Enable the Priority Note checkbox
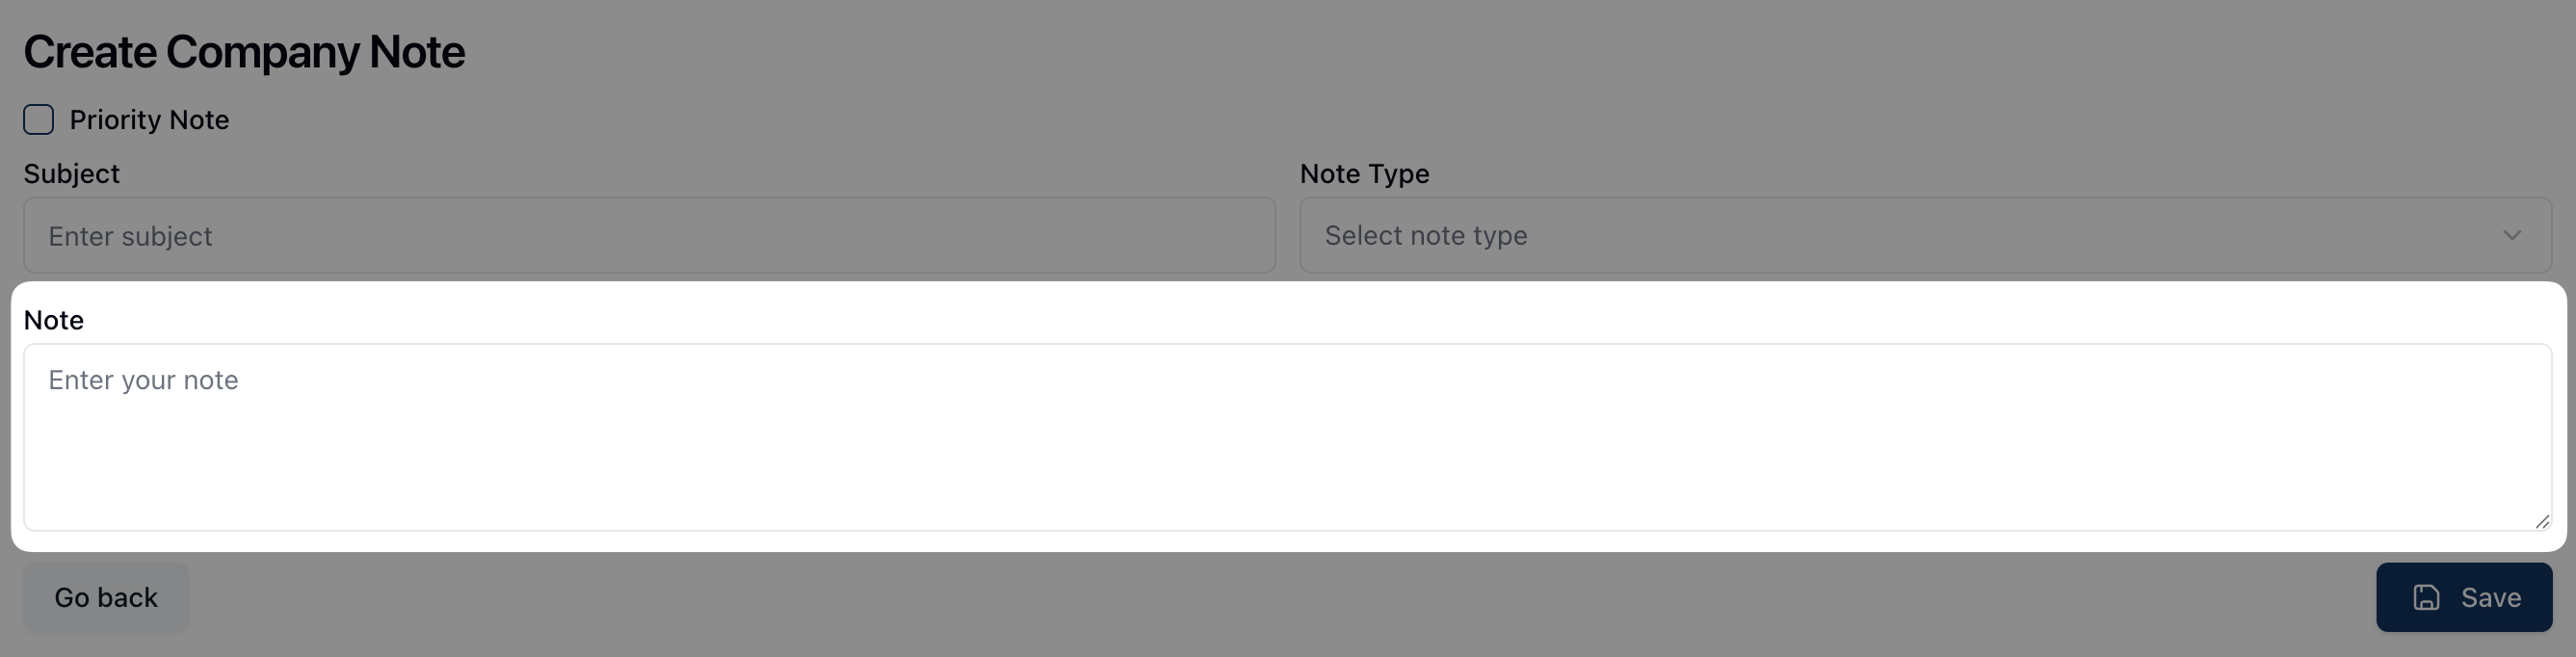The width and height of the screenshot is (2576, 657). [x=39, y=120]
